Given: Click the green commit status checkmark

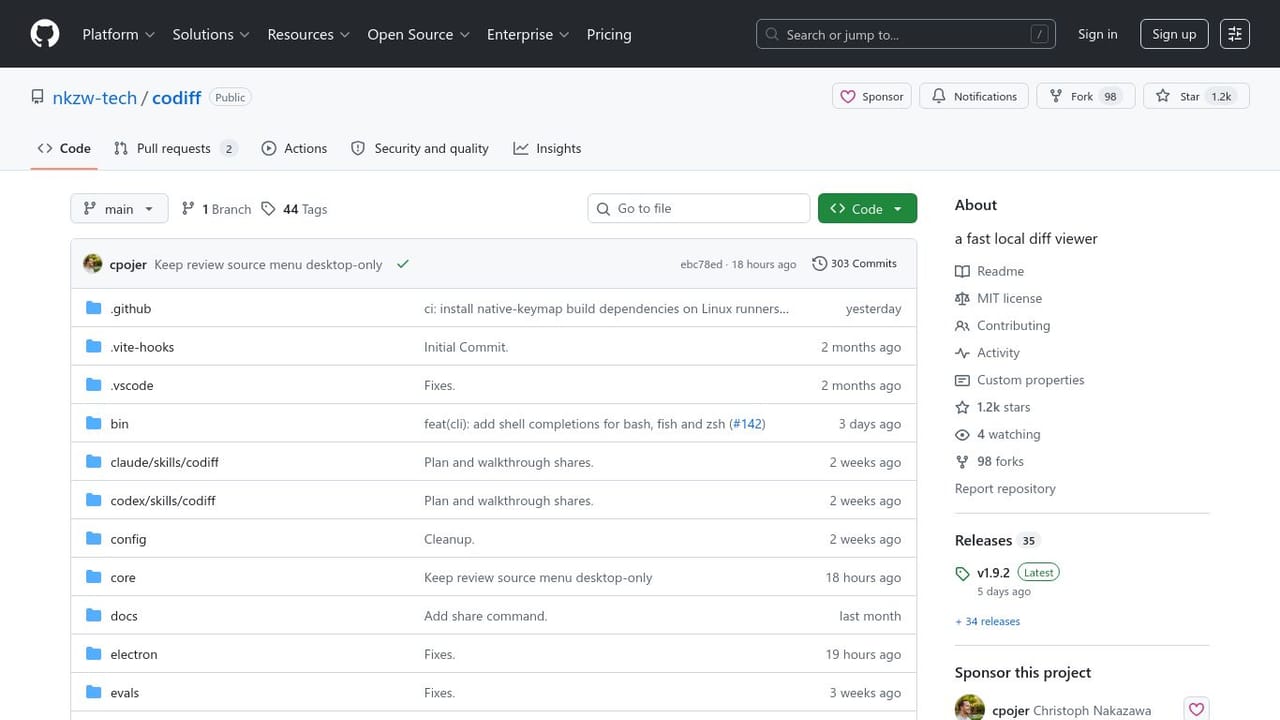Looking at the screenshot, I should click(x=403, y=264).
